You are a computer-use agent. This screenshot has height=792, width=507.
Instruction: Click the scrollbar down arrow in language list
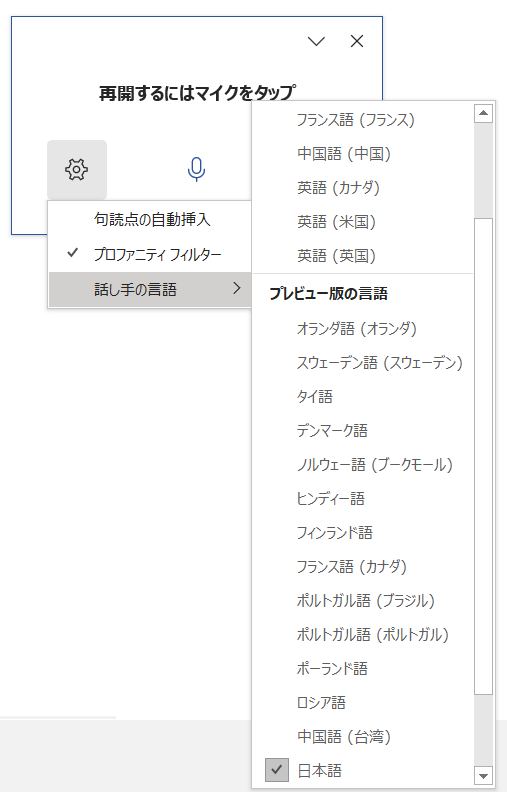(x=484, y=775)
